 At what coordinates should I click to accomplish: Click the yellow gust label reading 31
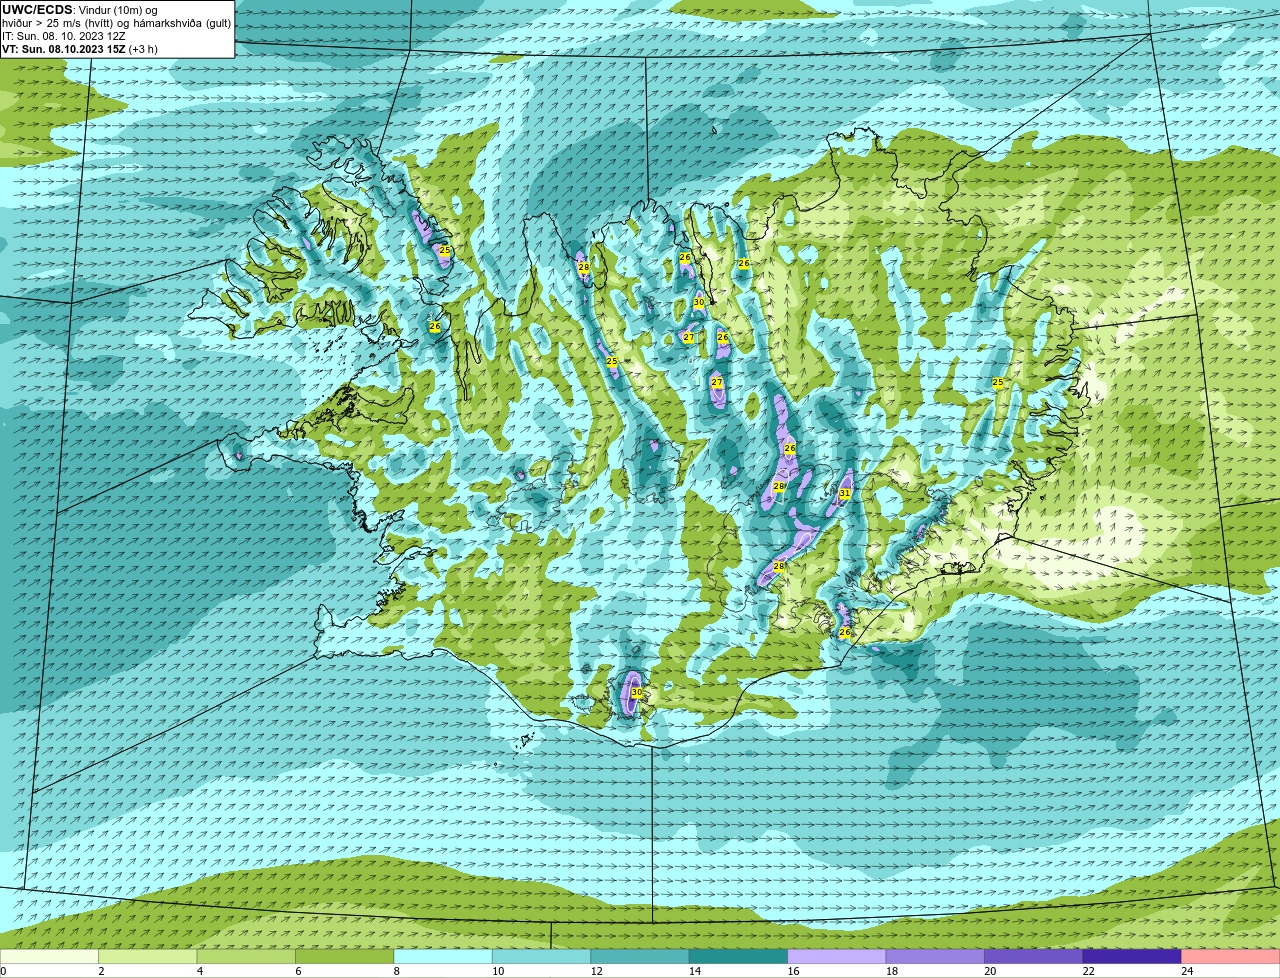pos(844,493)
